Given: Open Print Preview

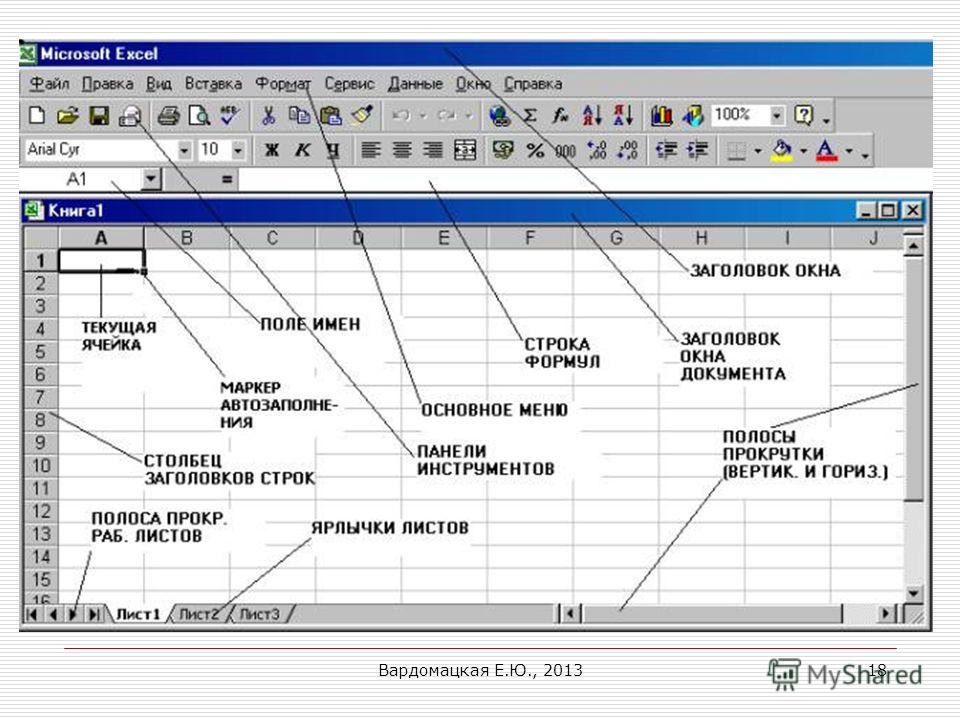Looking at the screenshot, I should (200, 115).
